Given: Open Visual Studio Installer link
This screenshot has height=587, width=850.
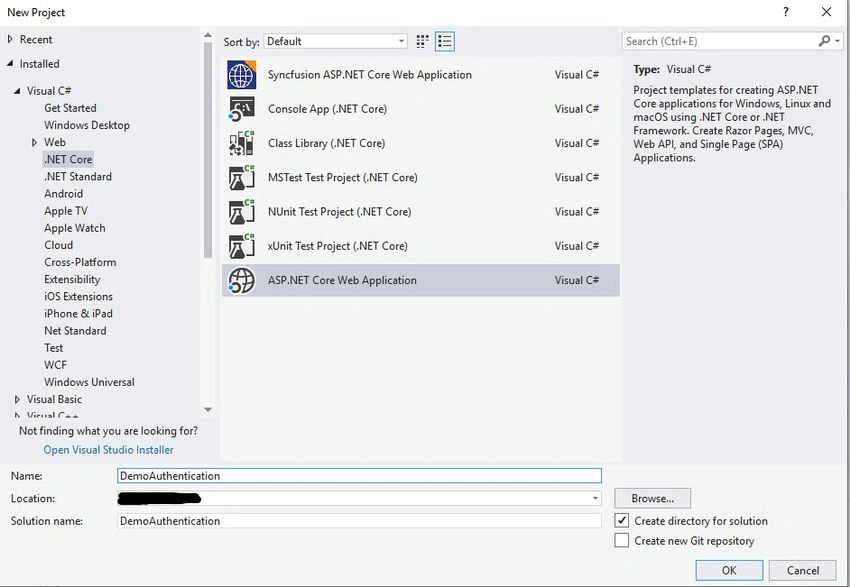Looking at the screenshot, I should point(108,450).
